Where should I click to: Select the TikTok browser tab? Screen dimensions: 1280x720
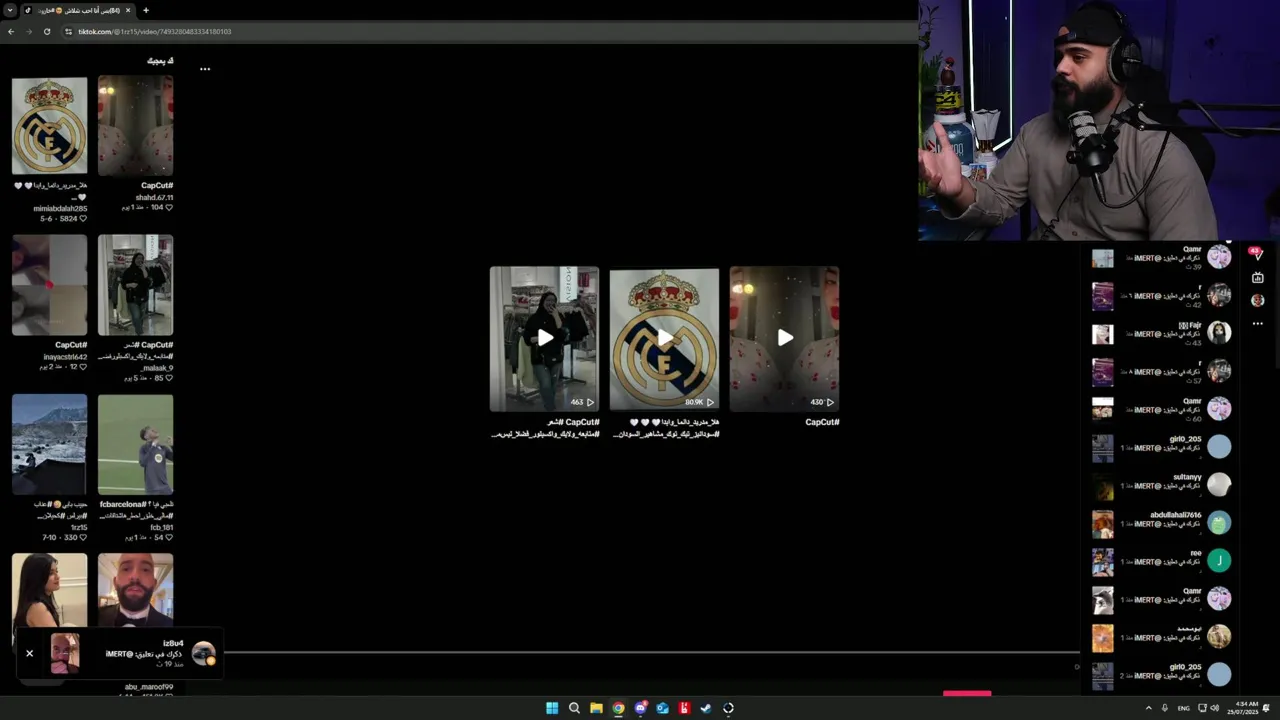(x=80, y=10)
